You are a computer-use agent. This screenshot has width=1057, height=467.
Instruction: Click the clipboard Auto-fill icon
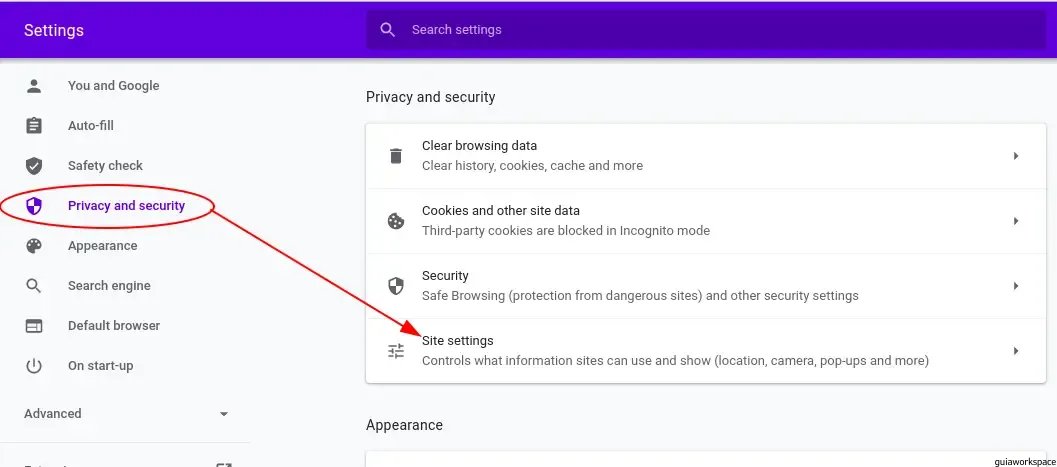tap(34, 125)
